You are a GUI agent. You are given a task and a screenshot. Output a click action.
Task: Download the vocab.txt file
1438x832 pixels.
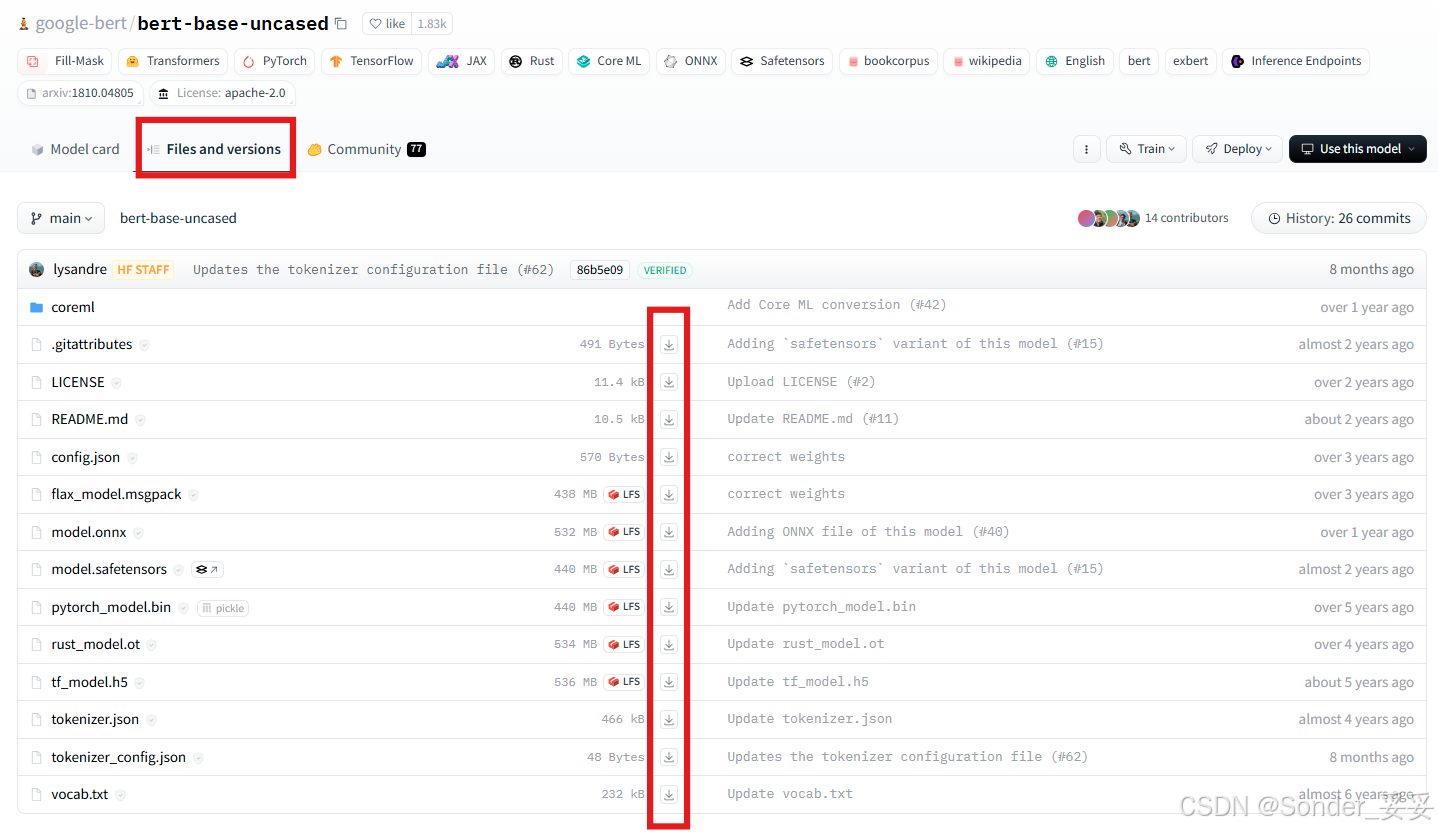[669, 794]
